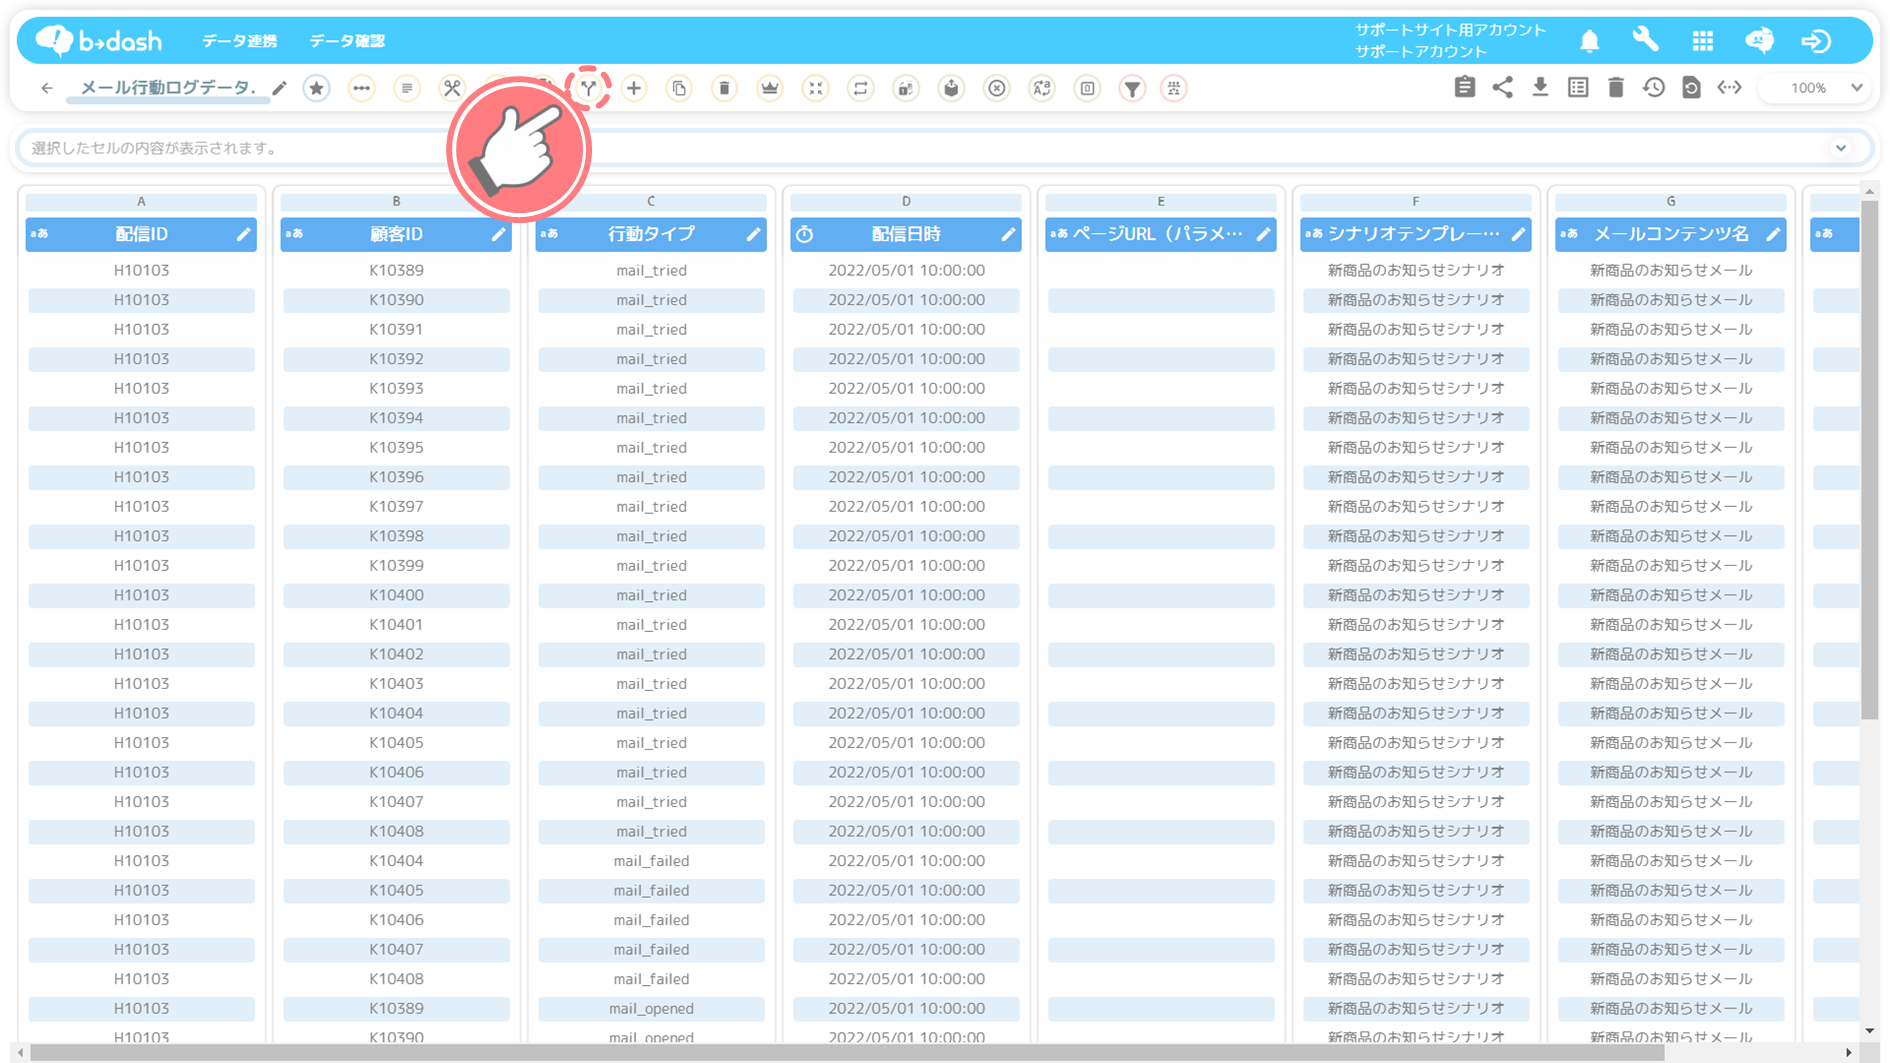This screenshot has width=1890, height=1063.
Task: Select the first mail_failed cell
Action: tap(651, 861)
